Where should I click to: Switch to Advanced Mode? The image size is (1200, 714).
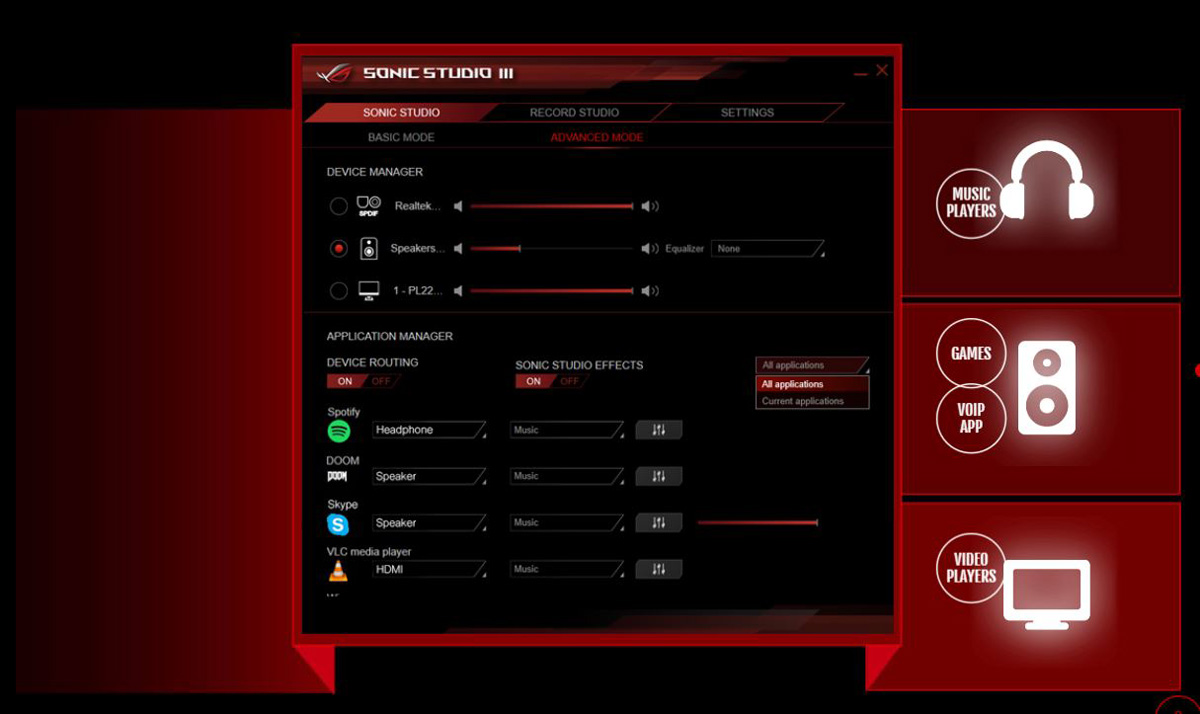point(597,137)
